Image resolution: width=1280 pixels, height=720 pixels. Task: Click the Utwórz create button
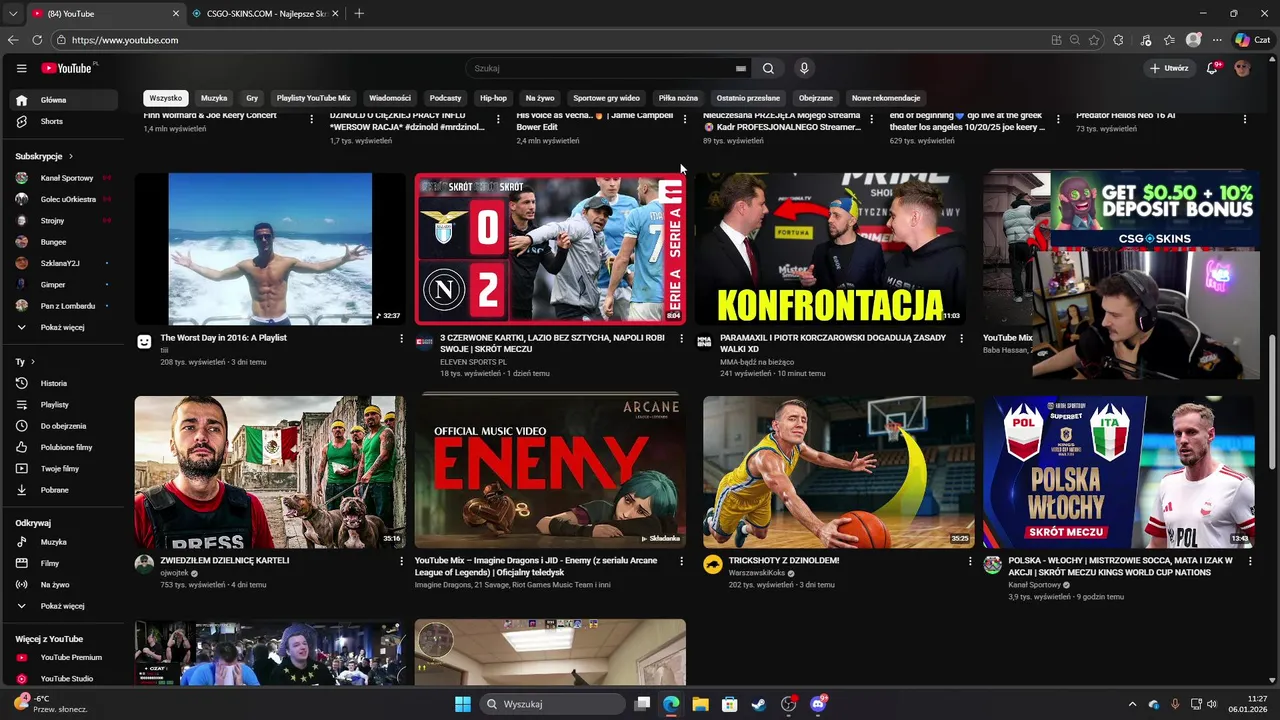[1169, 68]
